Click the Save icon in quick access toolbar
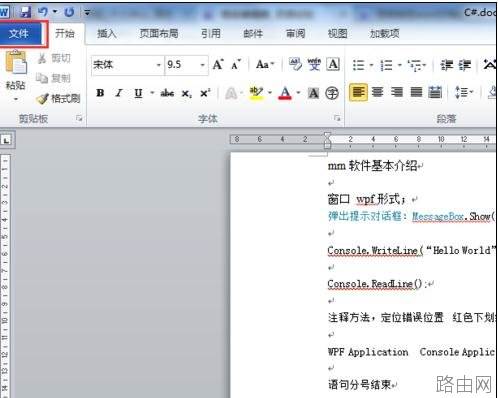Screen dimensions: 498x398 25,12
